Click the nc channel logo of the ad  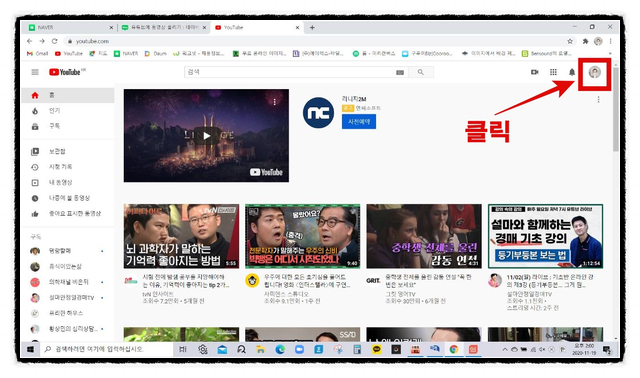click(318, 113)
